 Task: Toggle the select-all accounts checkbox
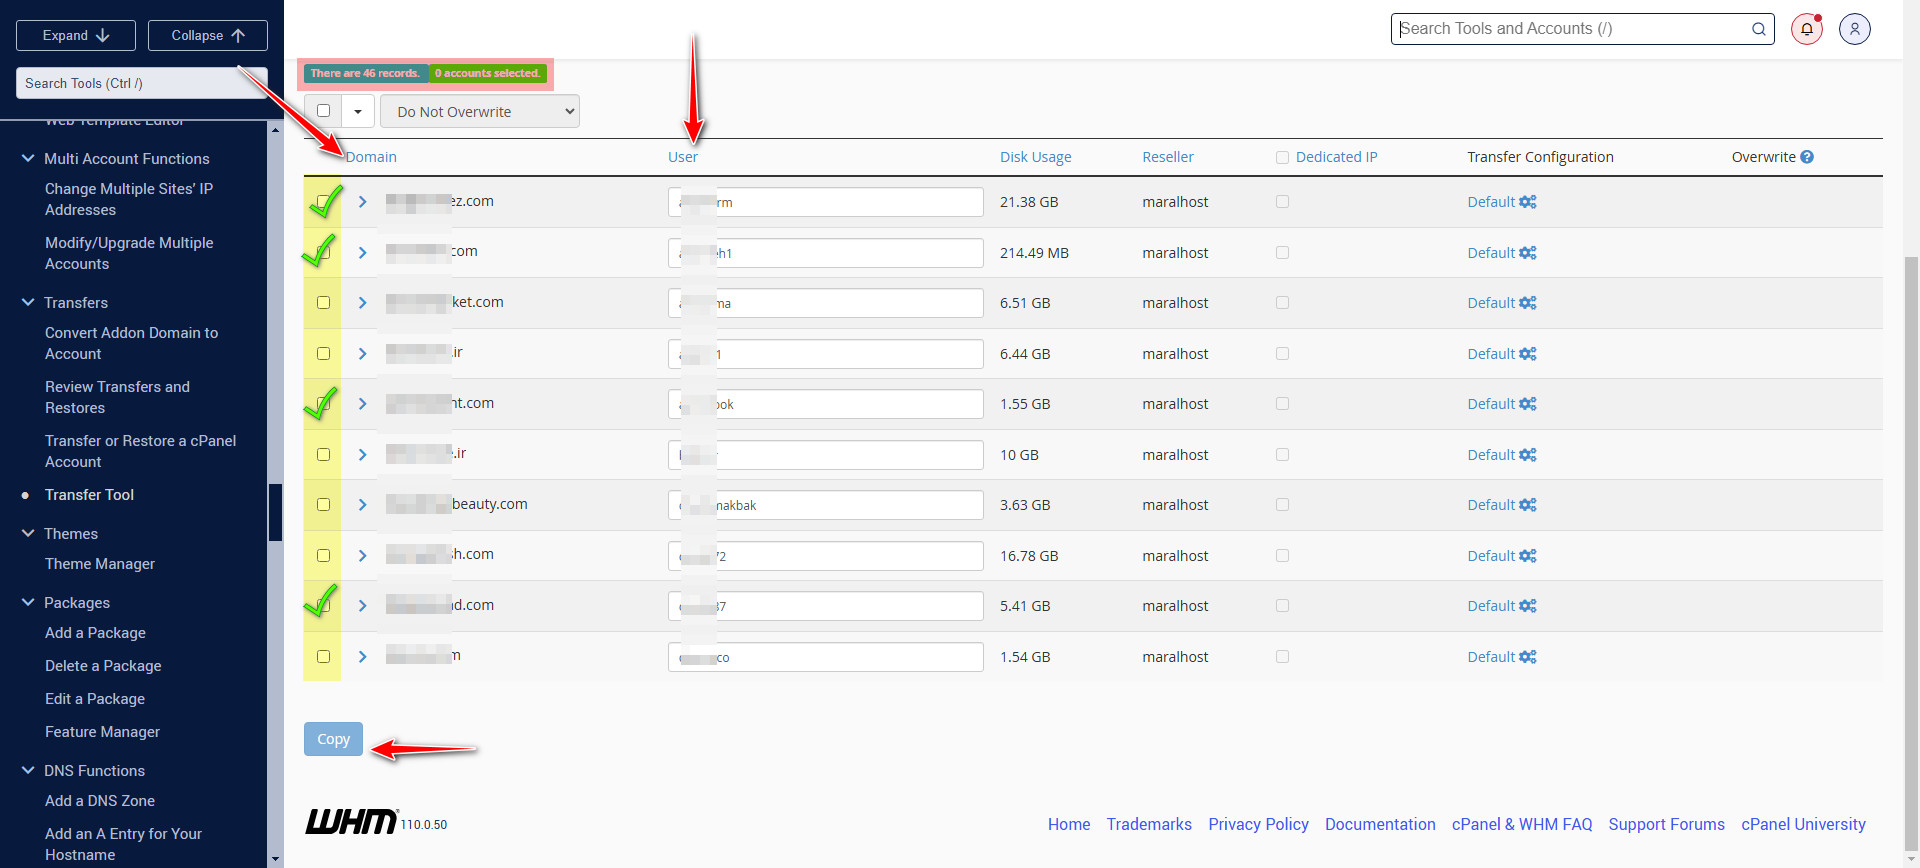click(323, 111)
